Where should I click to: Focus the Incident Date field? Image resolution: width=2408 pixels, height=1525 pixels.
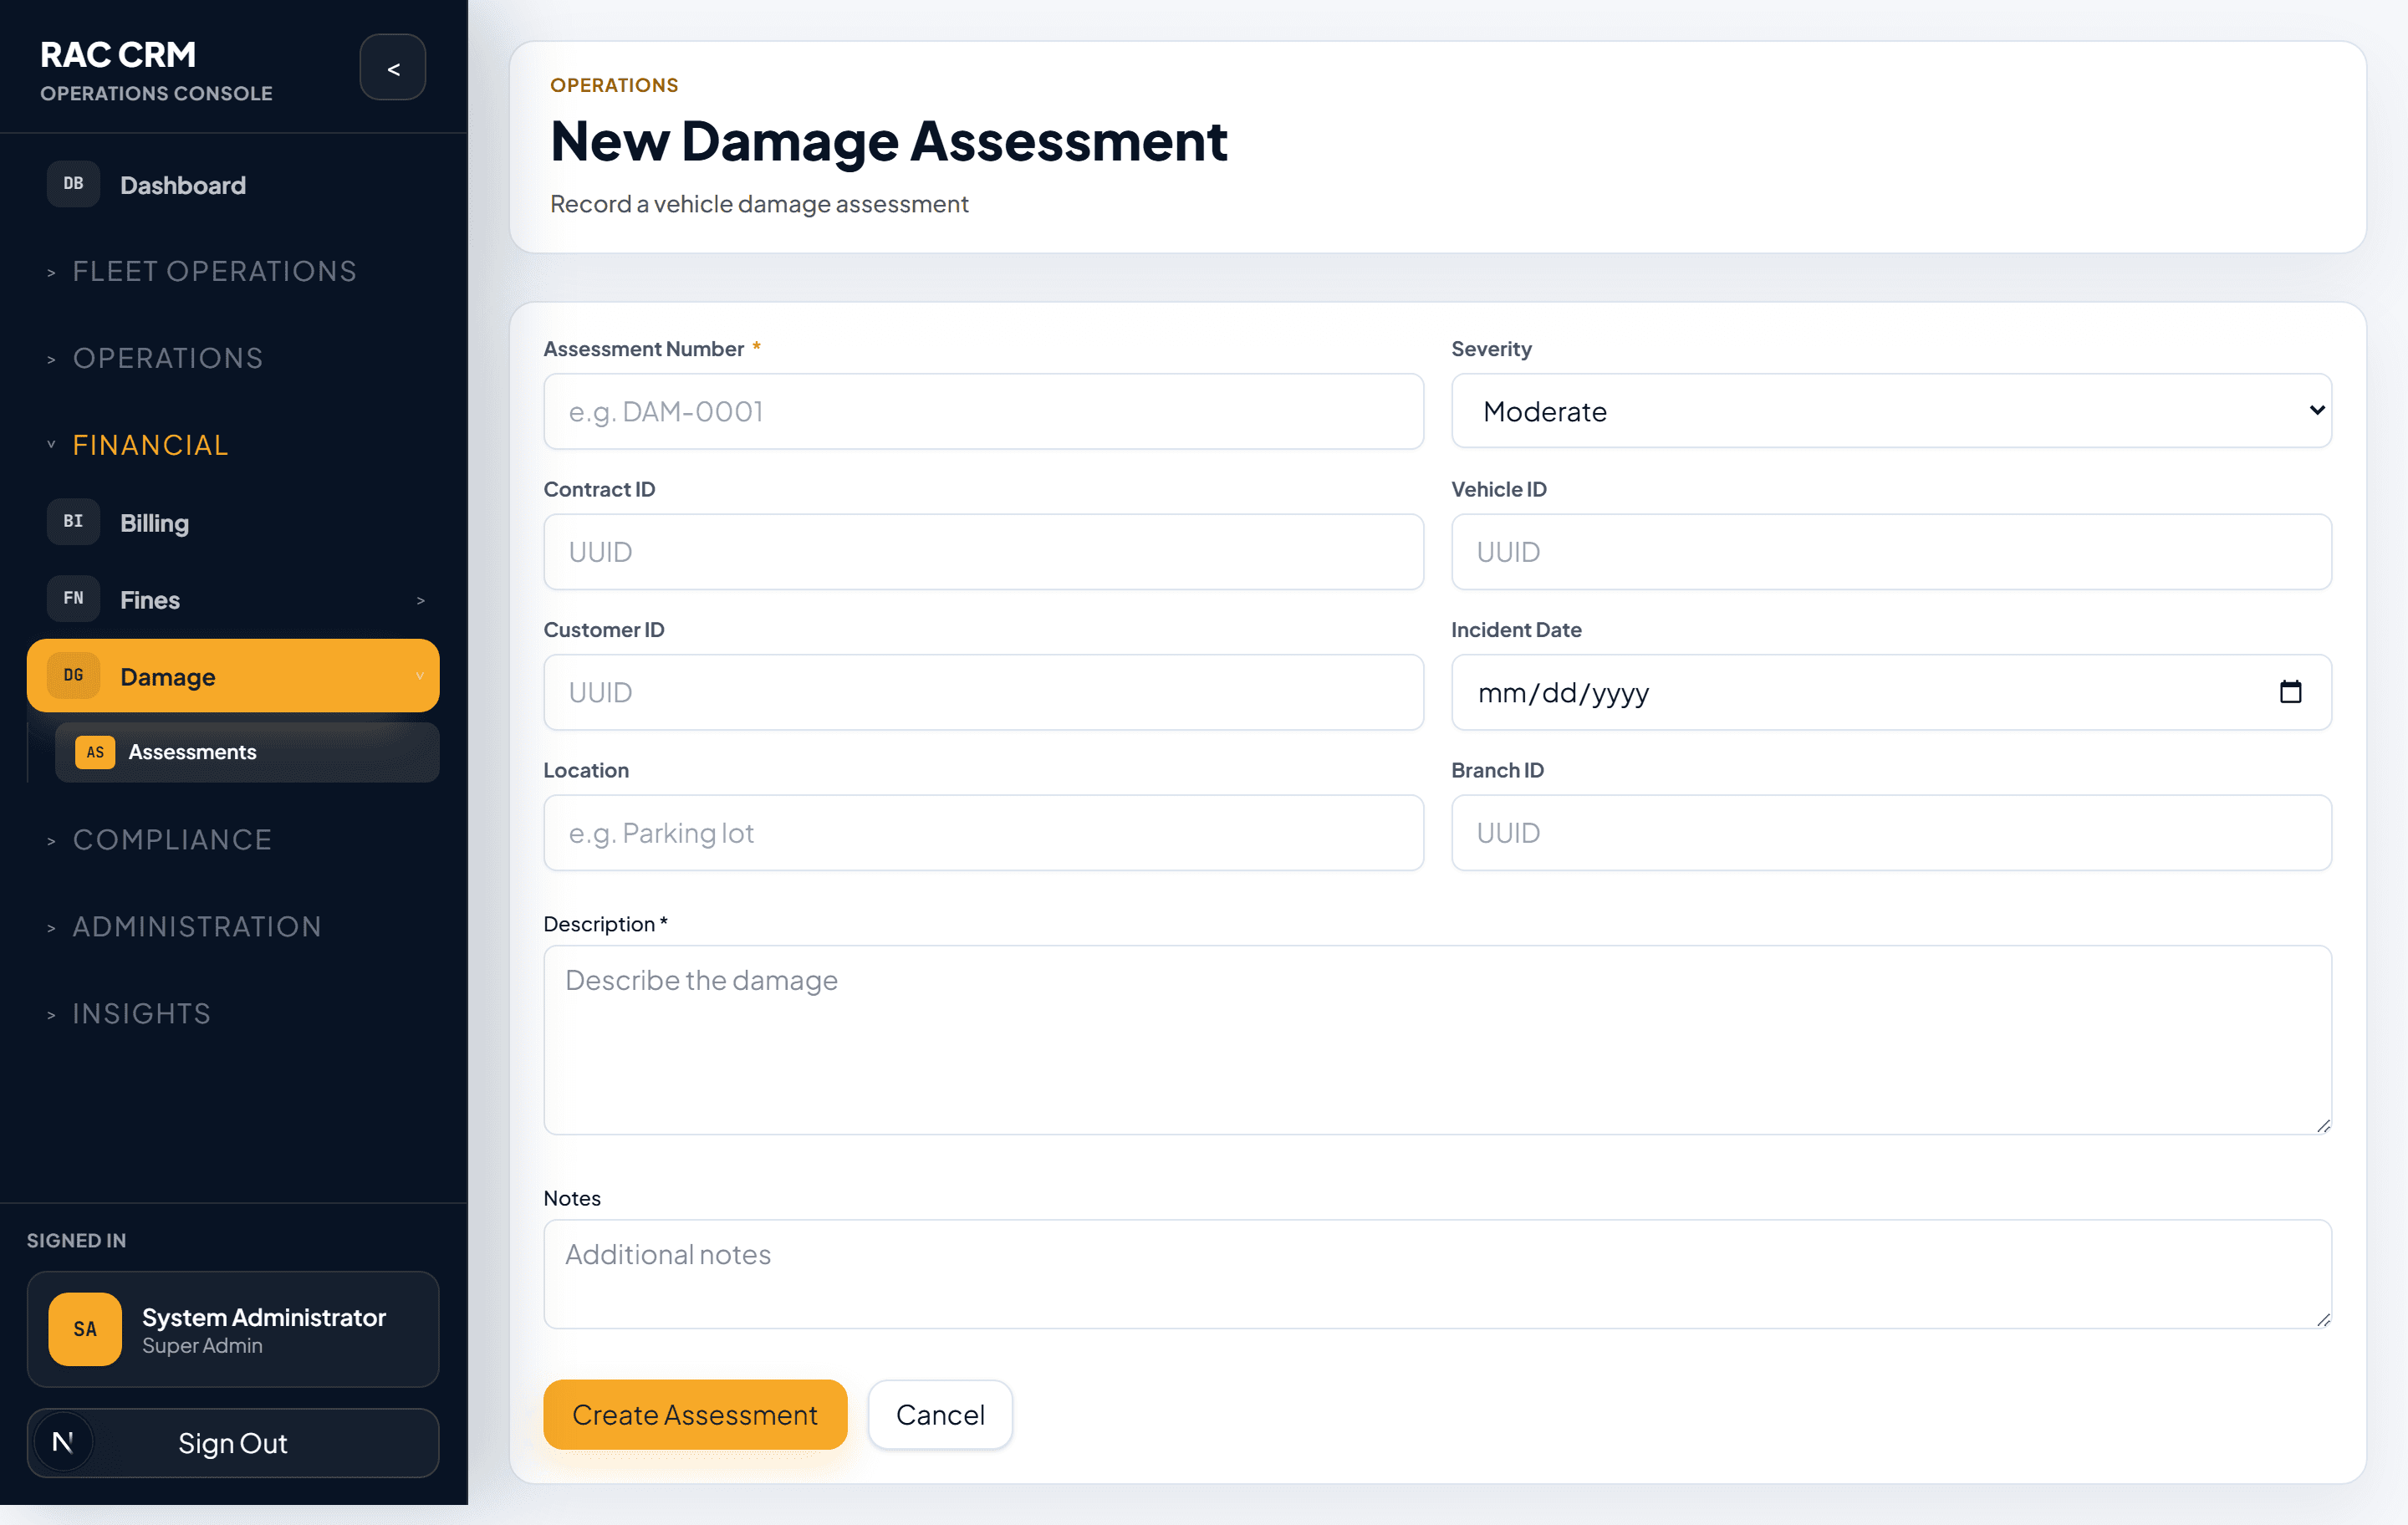[x=1891, y=692]
